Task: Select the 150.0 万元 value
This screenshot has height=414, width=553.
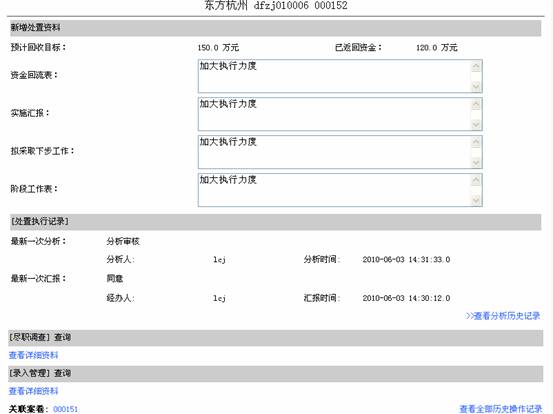Action: pos(218,48)
